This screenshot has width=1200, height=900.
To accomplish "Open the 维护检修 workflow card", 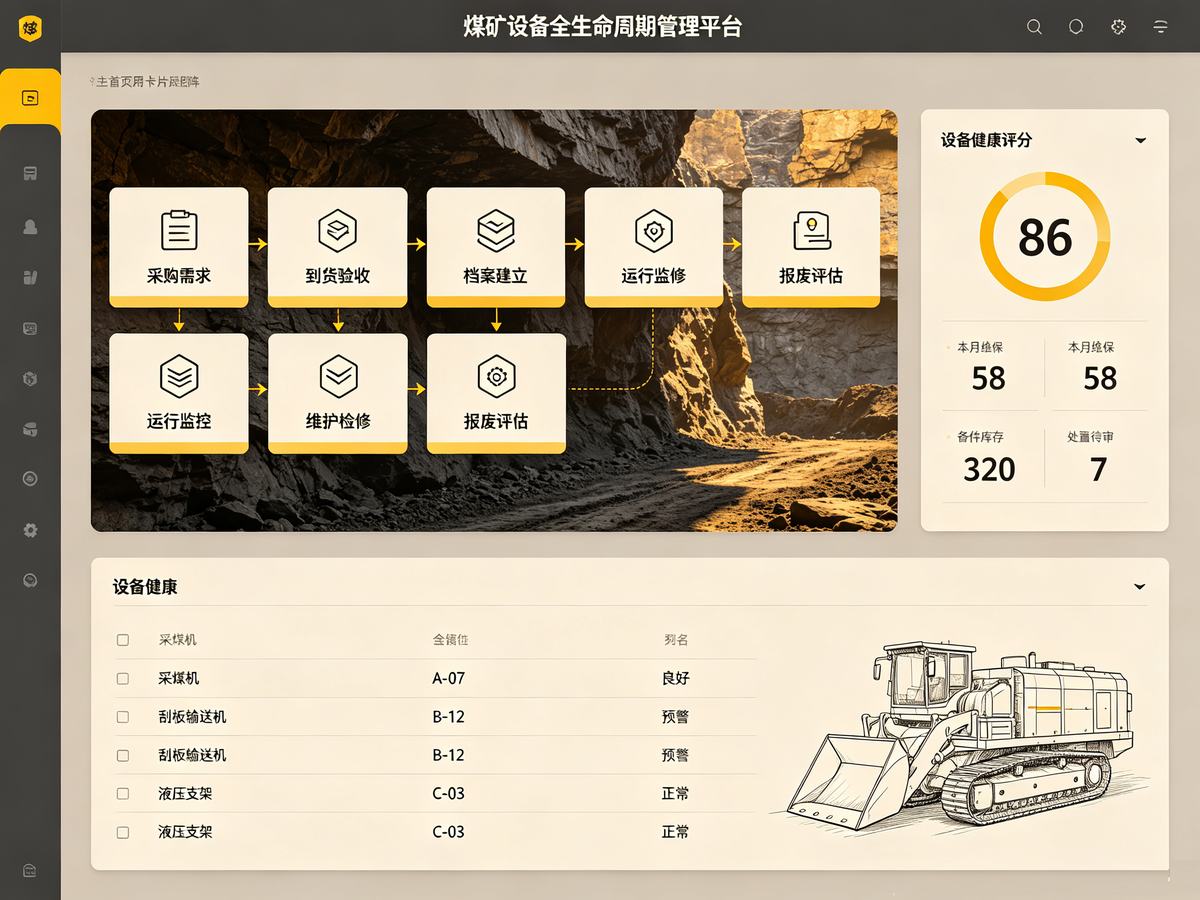I will 338,393.
